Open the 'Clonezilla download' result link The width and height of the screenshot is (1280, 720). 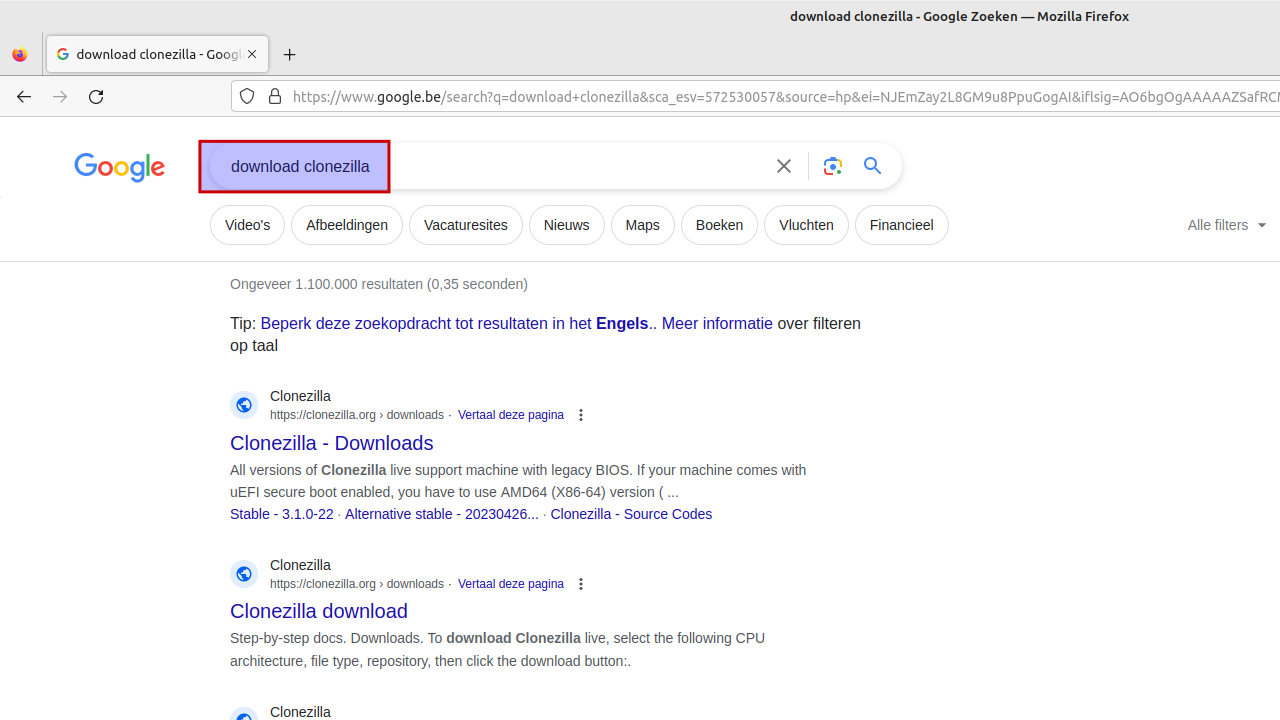(x=319, y=611)
